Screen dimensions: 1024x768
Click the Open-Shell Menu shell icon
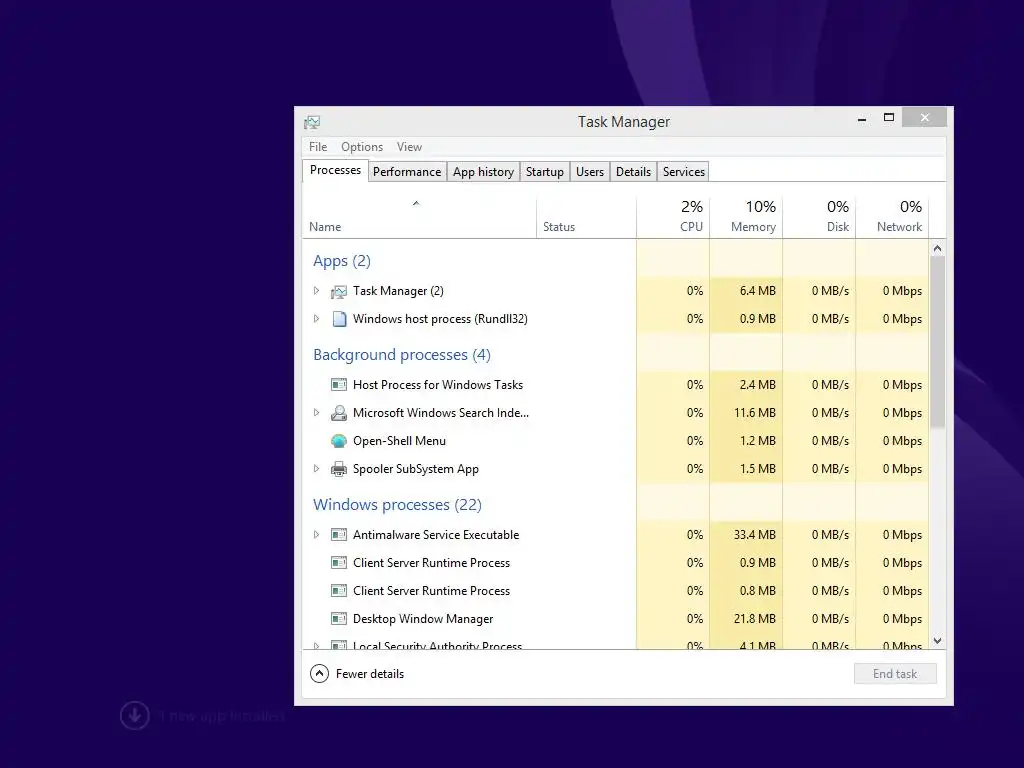(x=339, y=441)
